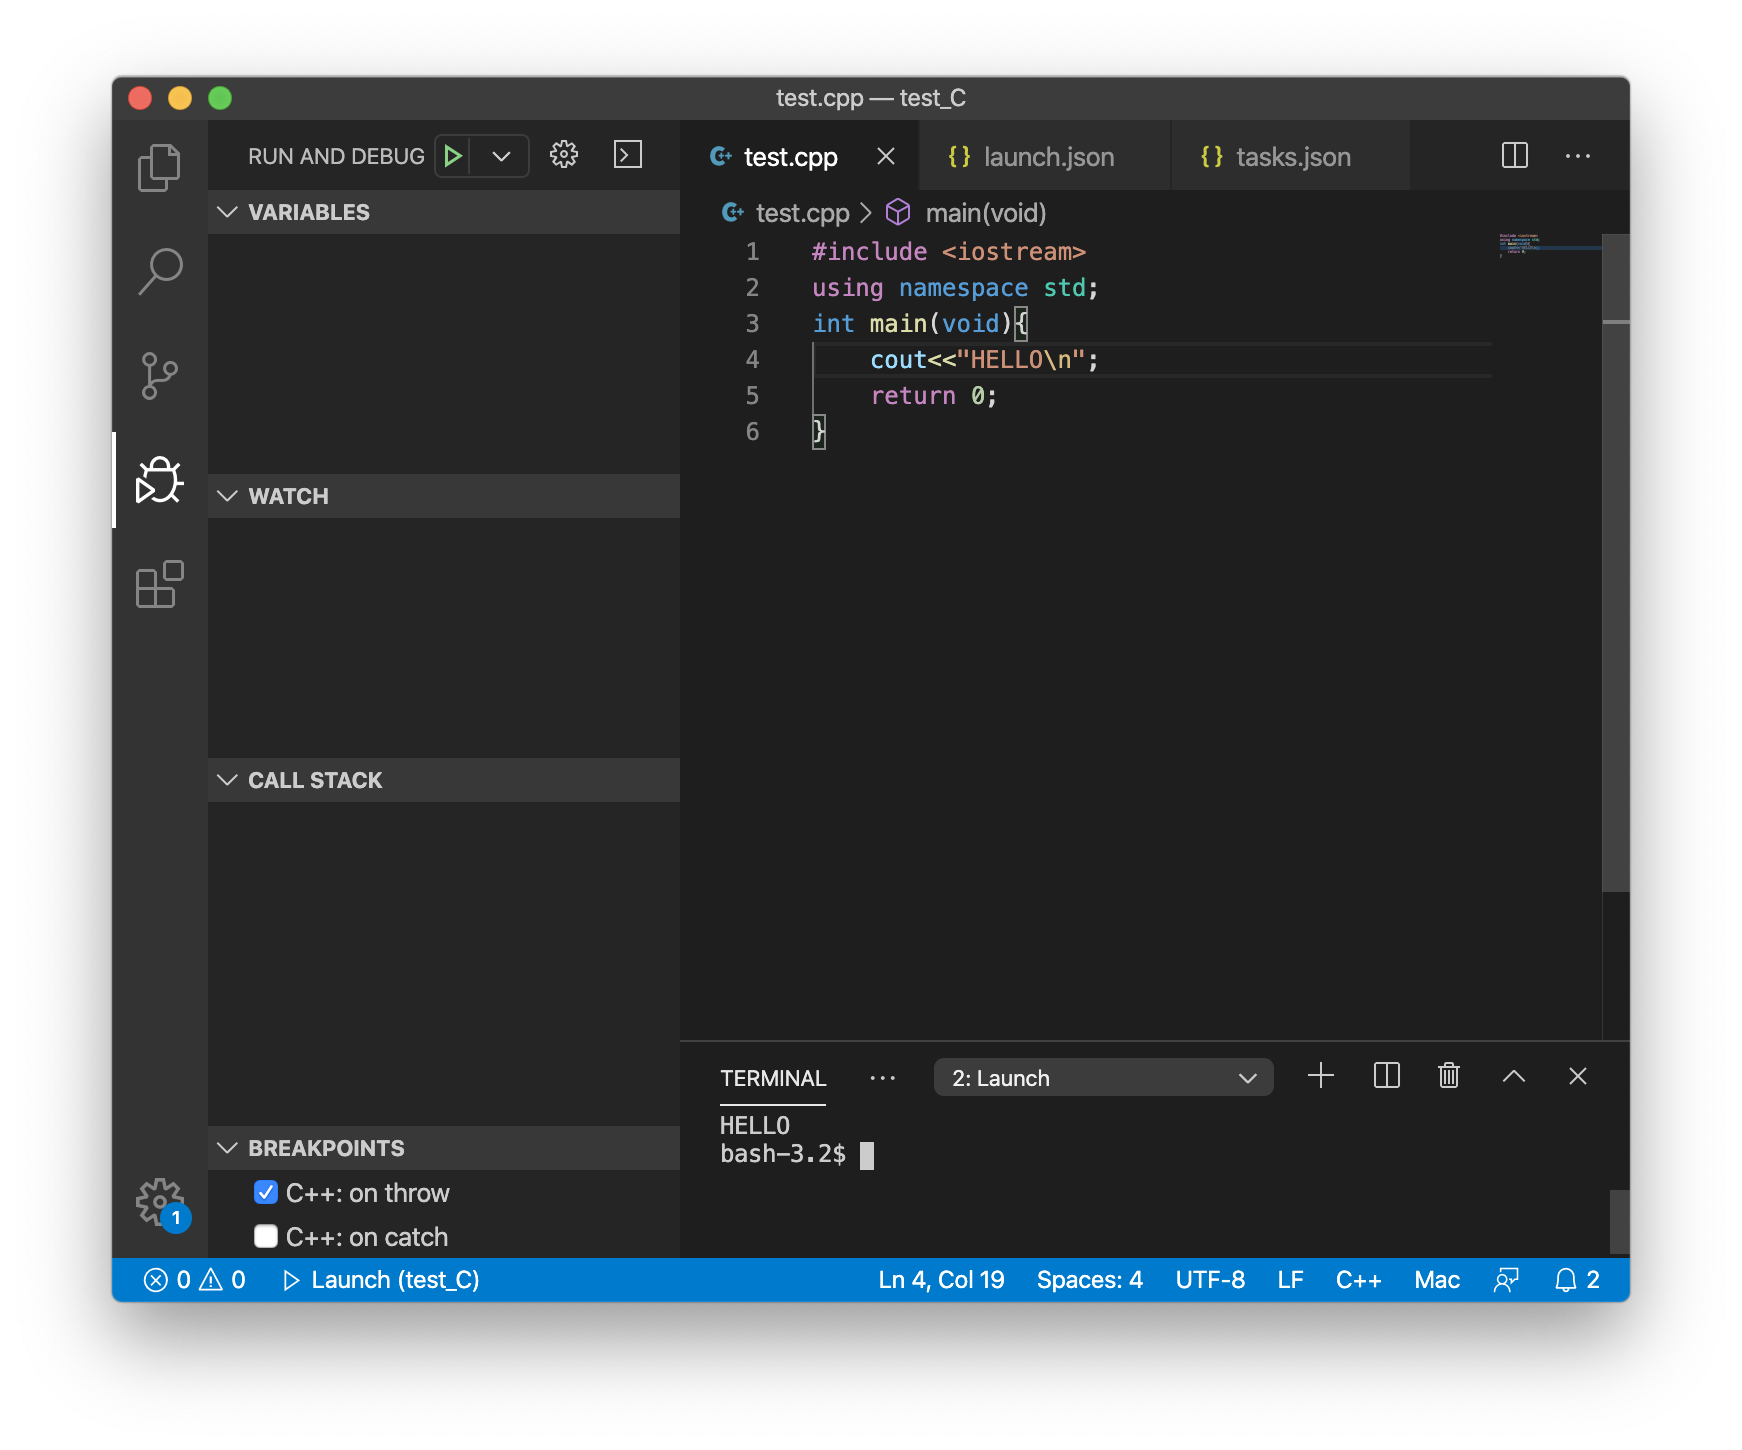Screen dimensions: 1742x1450
Task: Split the editor to the right
Action: click(x=1515, y=155)
